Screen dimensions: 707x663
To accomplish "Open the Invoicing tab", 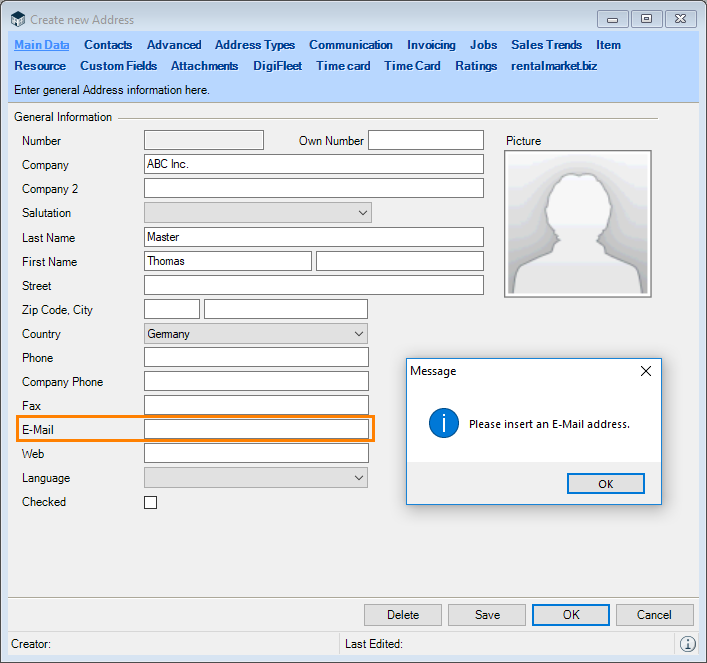I will (x=431, y=45).
